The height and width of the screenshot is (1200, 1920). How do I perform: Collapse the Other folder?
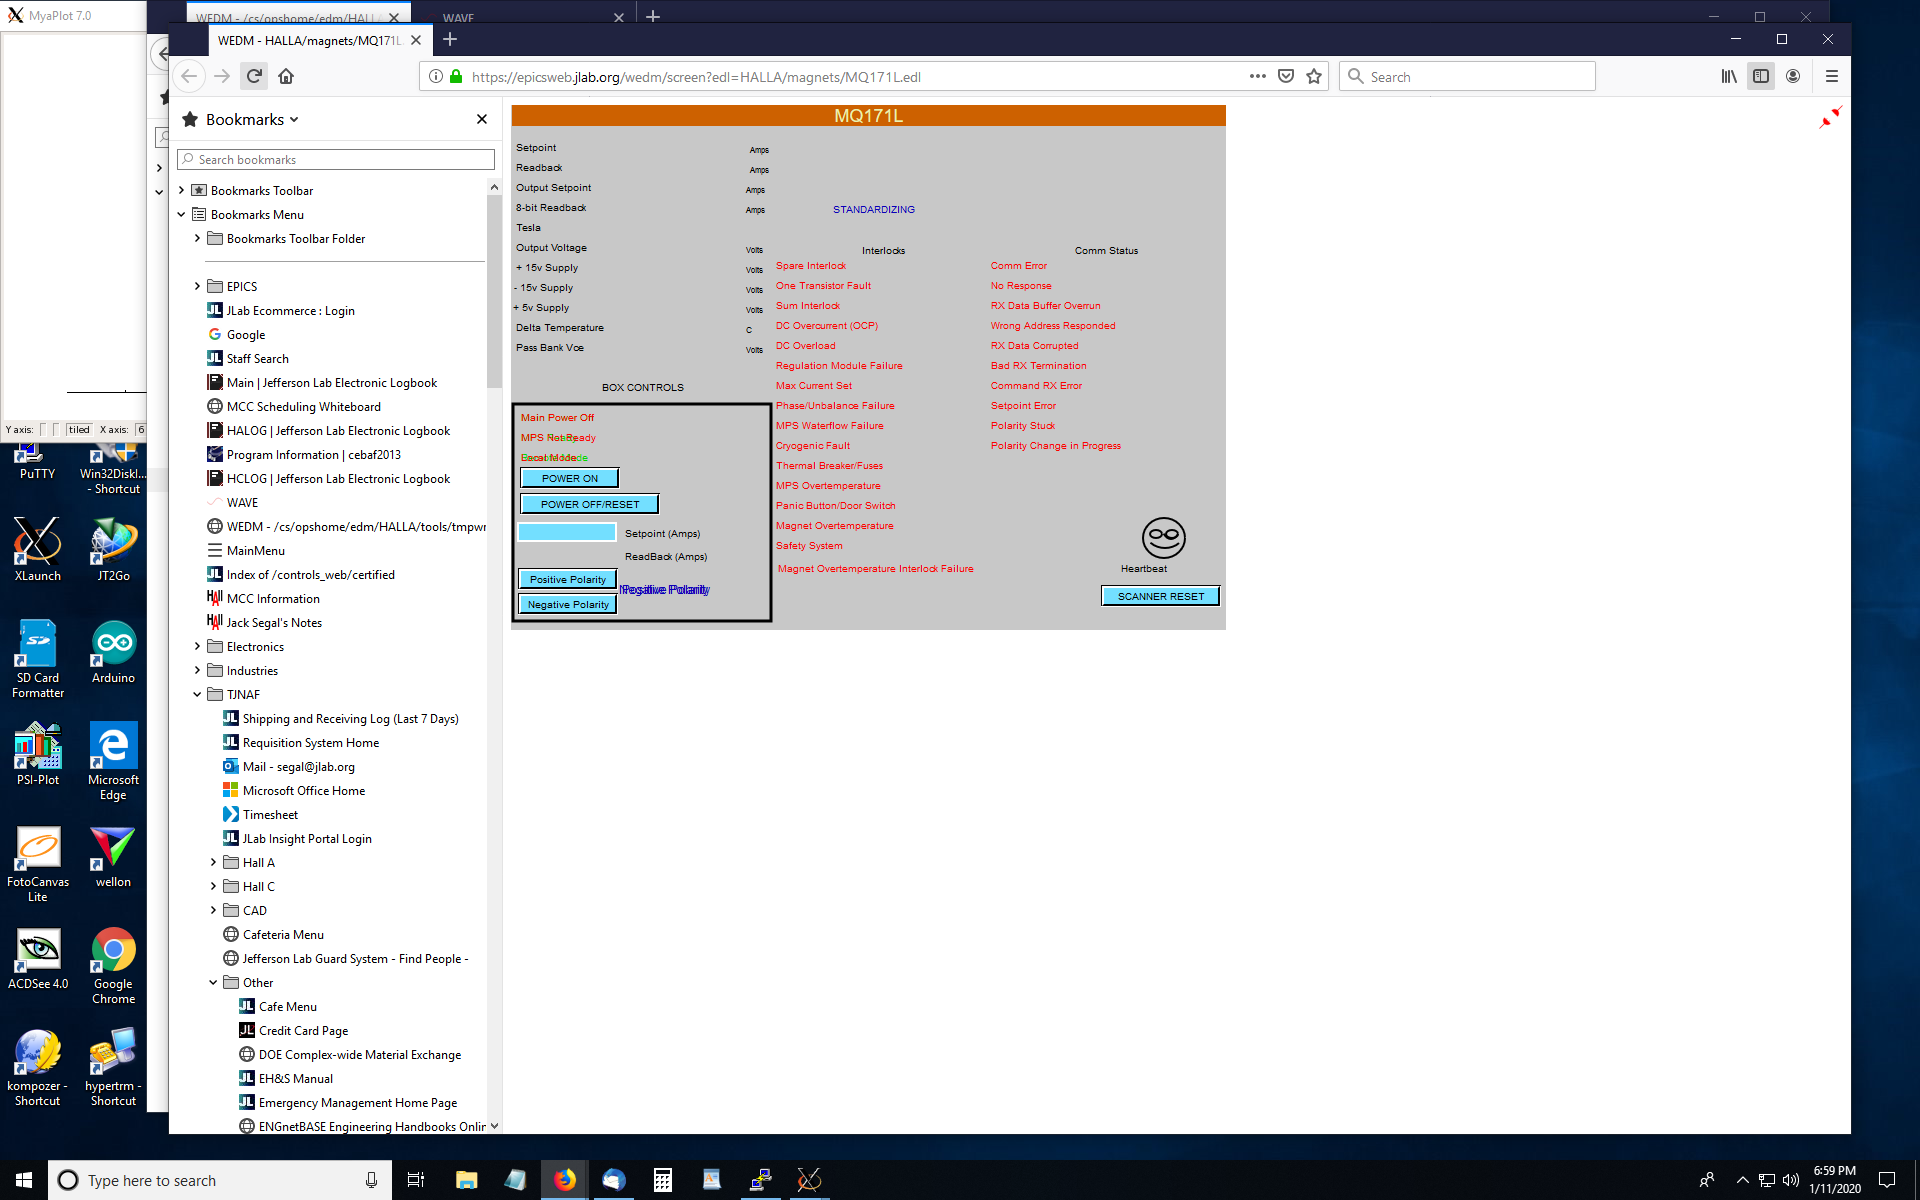click(x=213, y=982)
